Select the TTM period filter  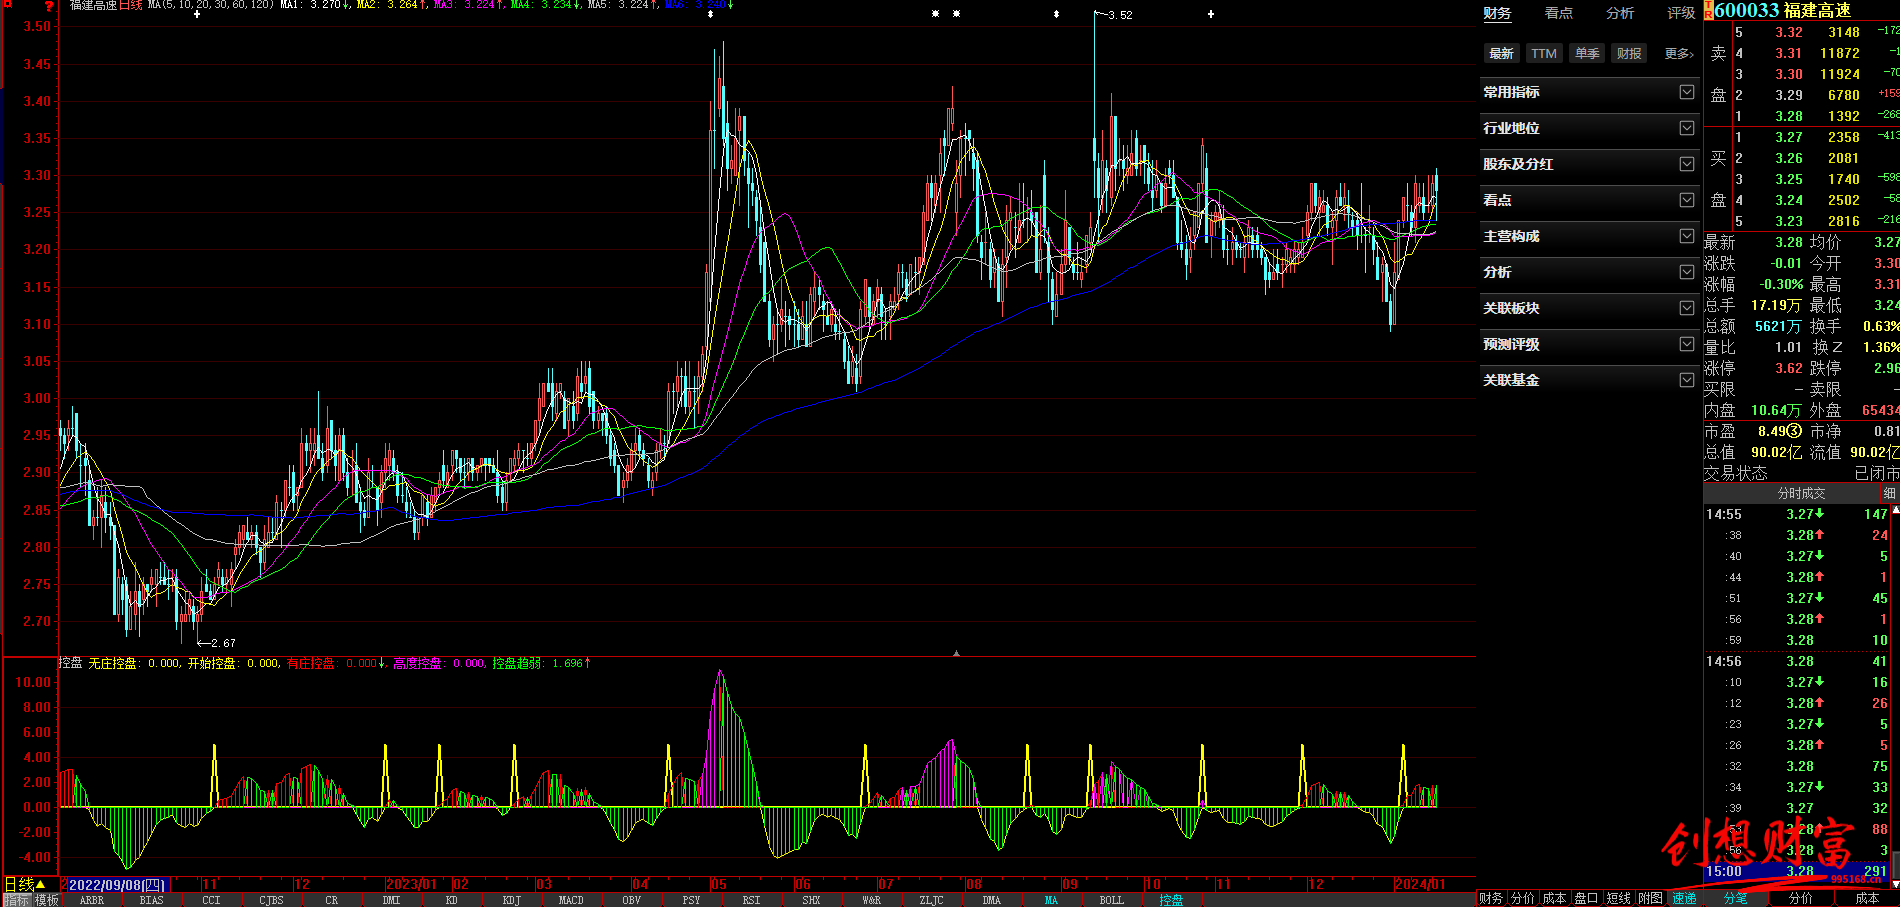pos(1544,54)
